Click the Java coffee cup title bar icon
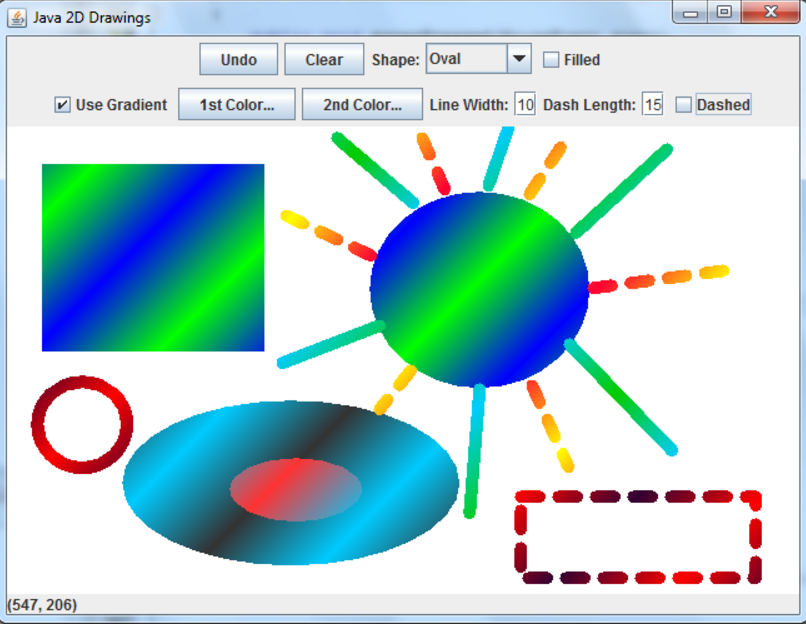Image resolution: width=806 pixels, height=628 pixels. (x=18, y=16)
